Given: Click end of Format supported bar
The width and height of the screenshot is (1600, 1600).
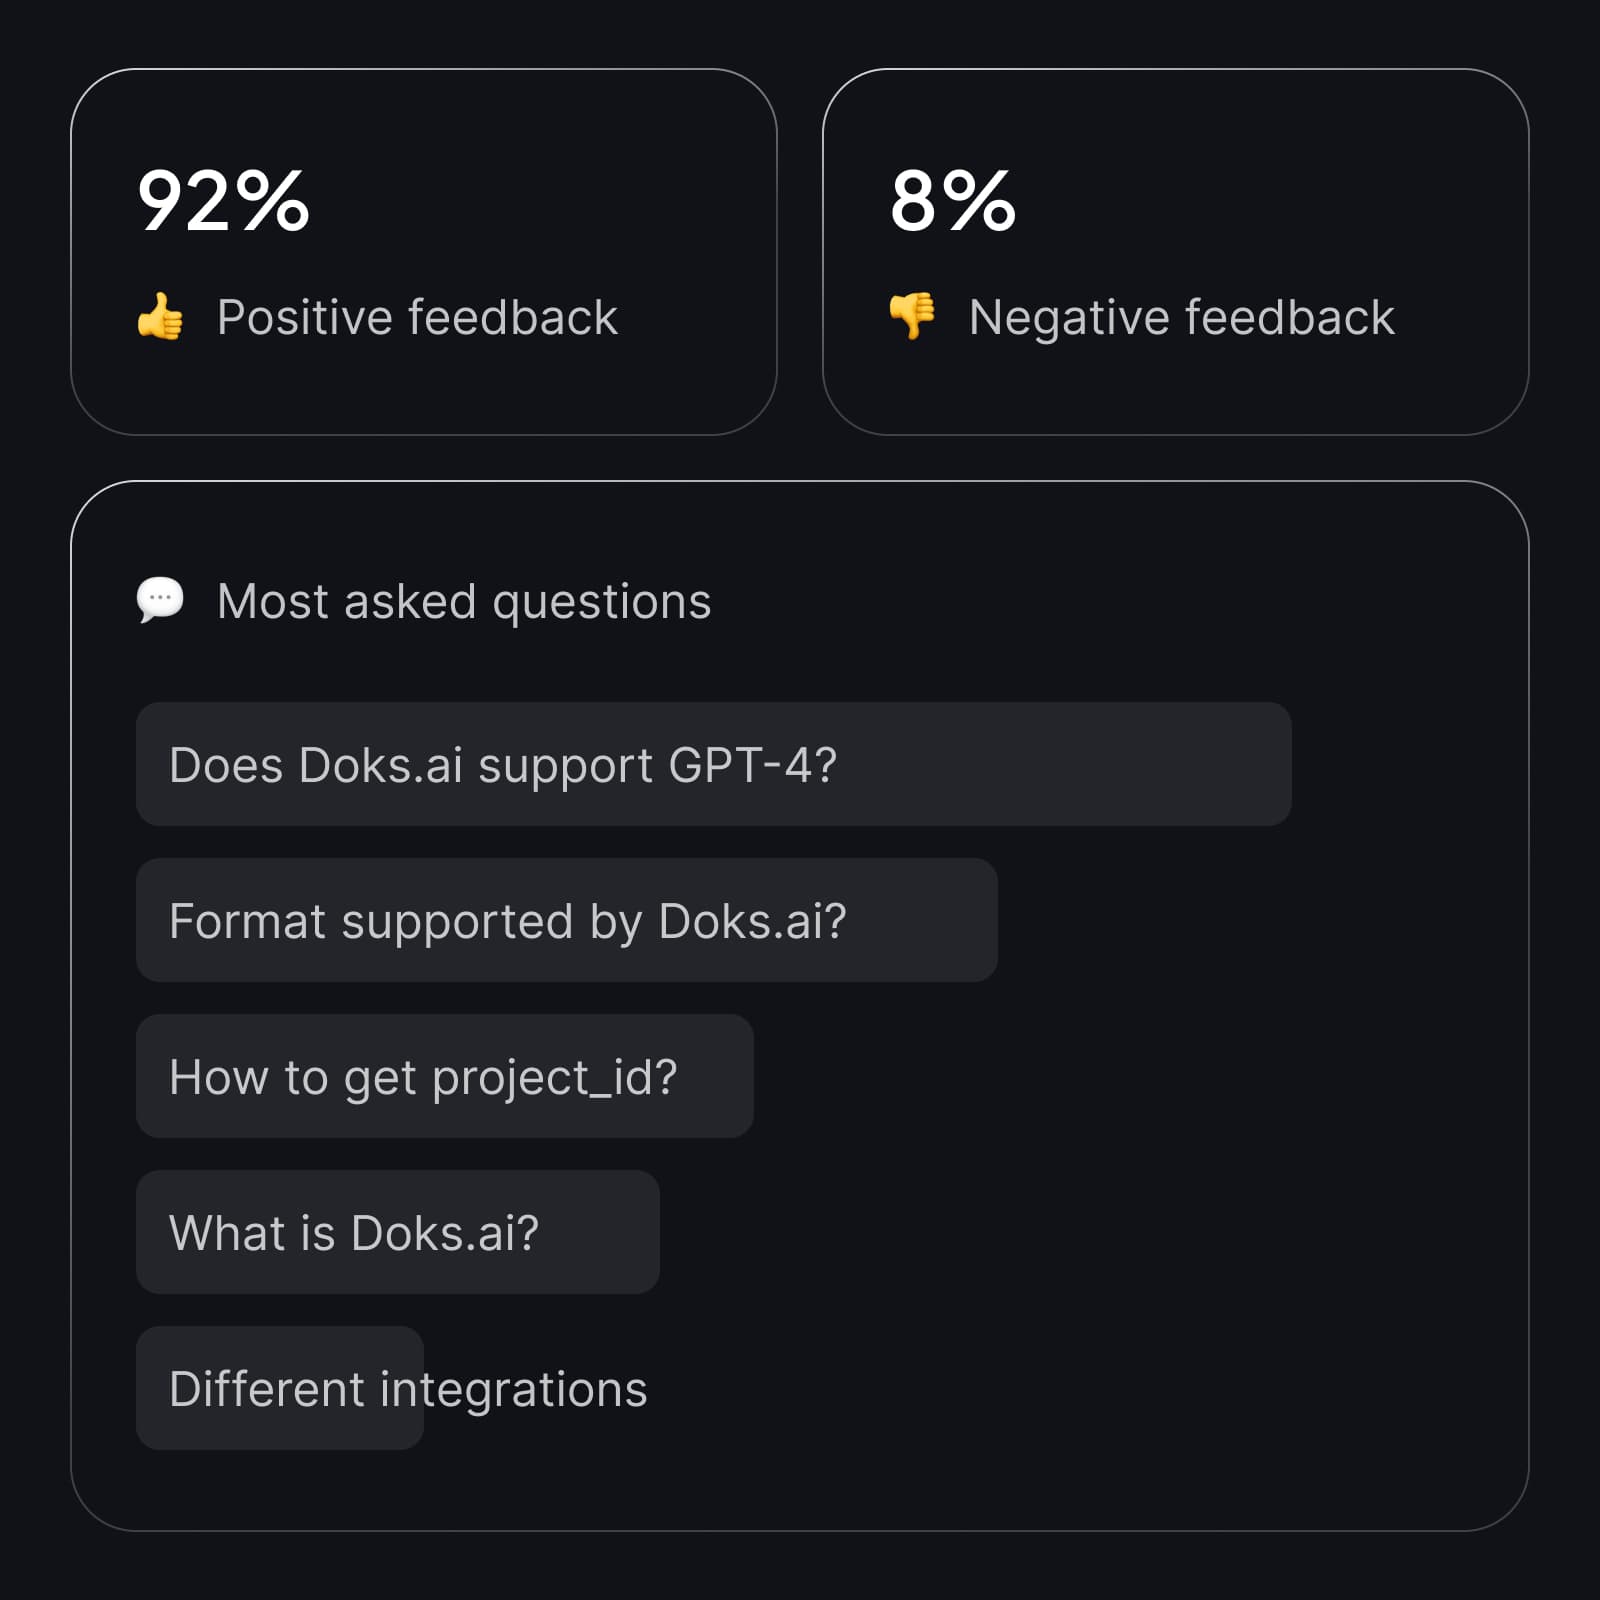Looking at the screenshot, I should 950,920.
